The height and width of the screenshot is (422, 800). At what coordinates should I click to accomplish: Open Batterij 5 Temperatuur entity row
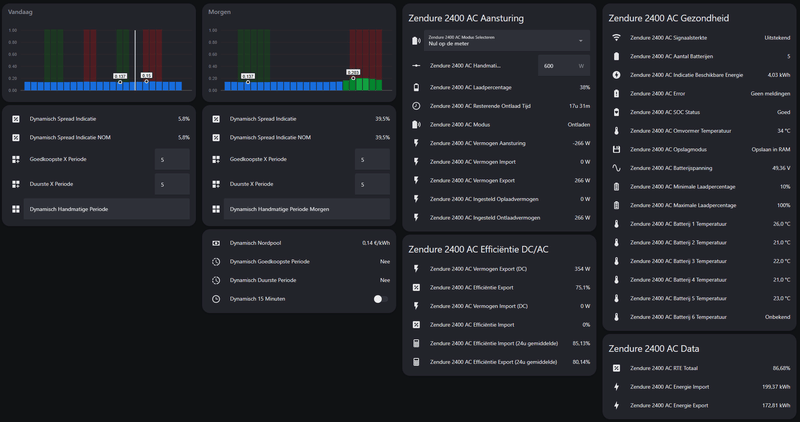pos(699,299)
